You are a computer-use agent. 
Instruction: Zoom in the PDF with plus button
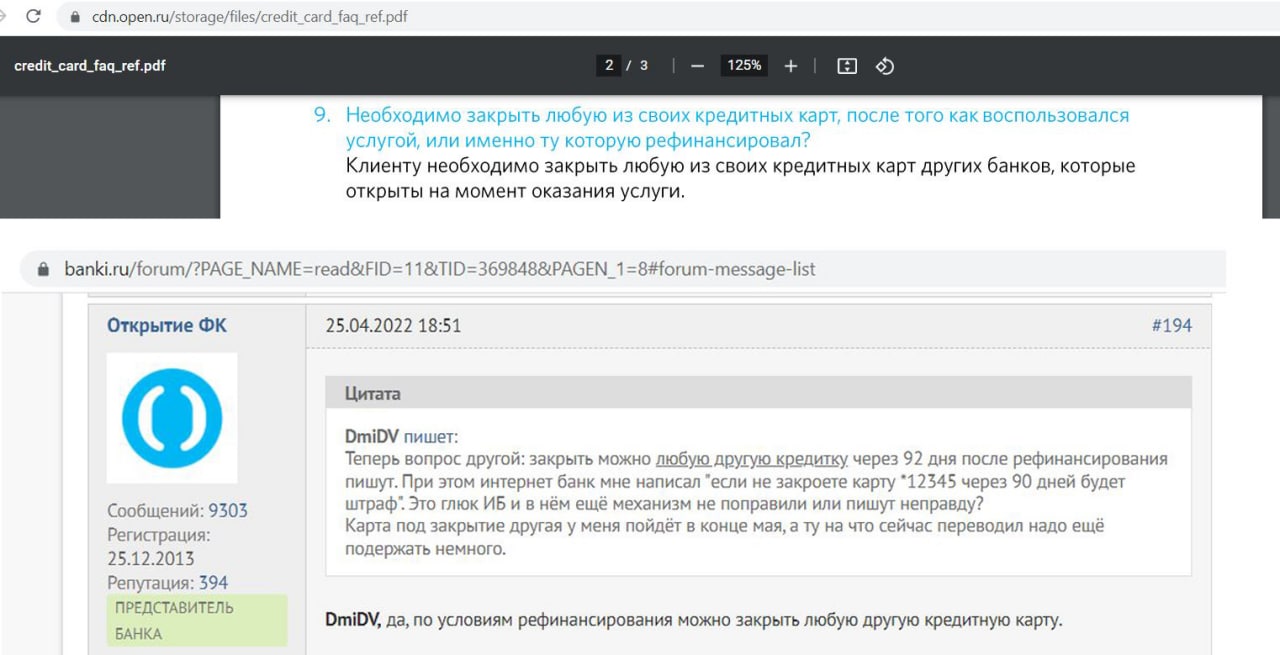791,66
